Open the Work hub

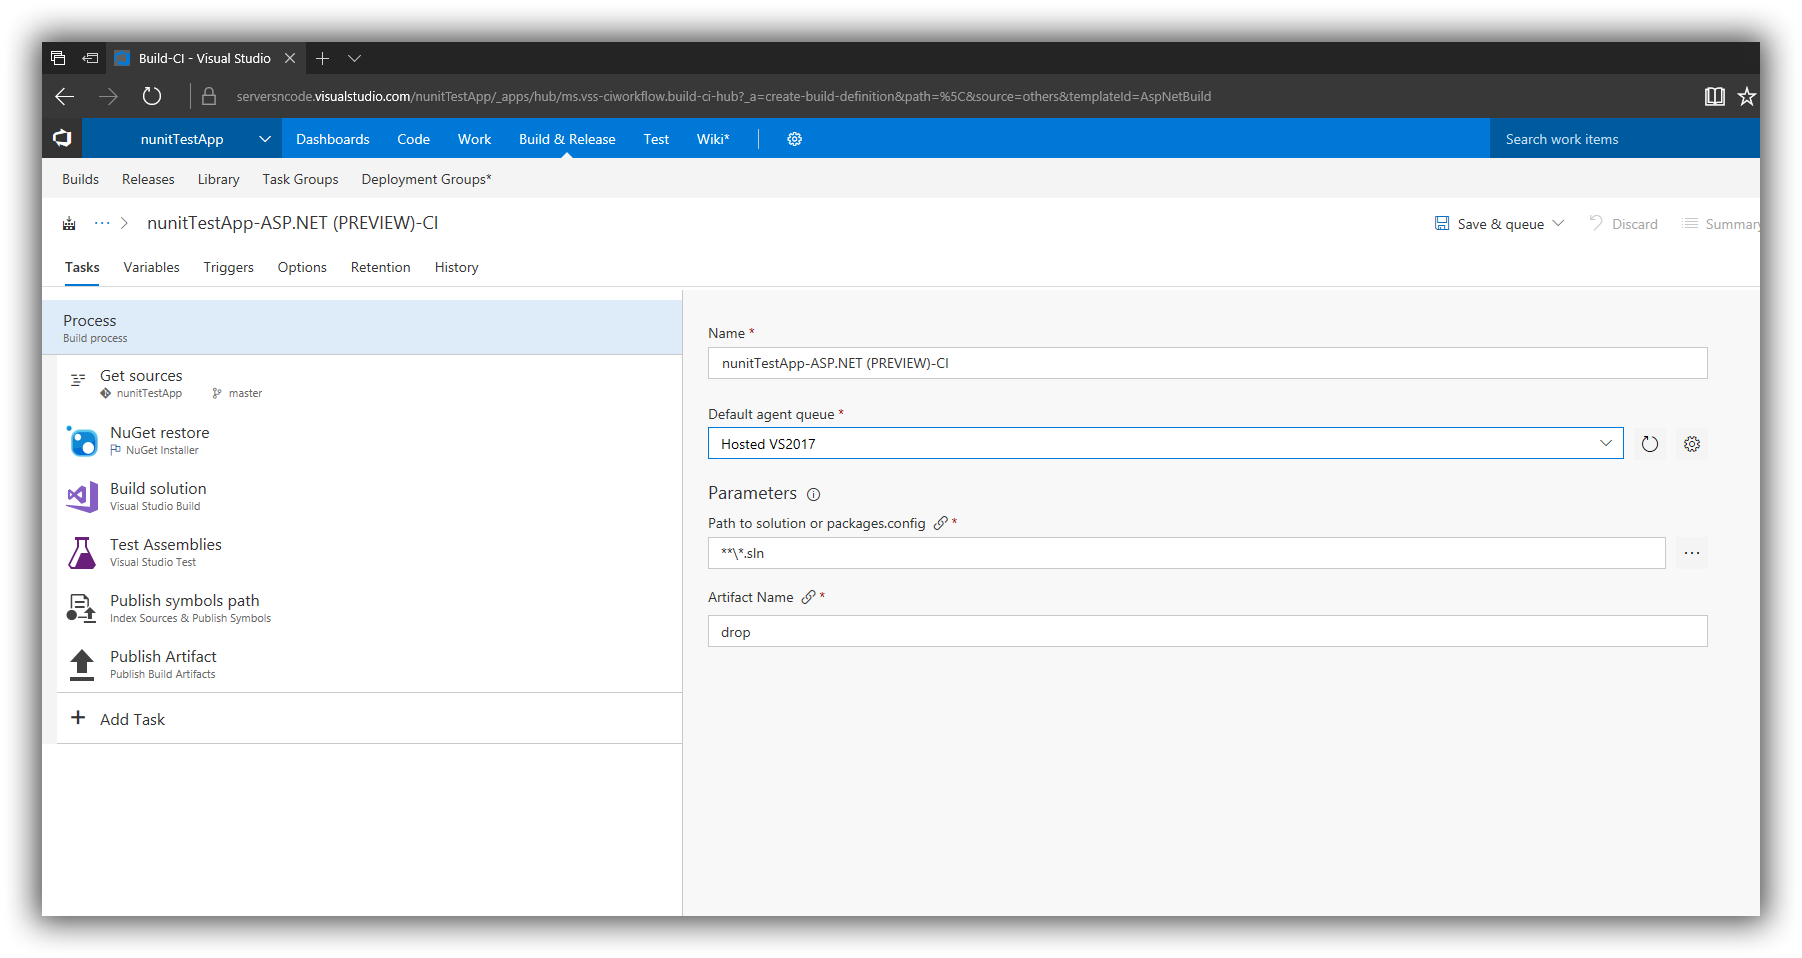[474, 139]
